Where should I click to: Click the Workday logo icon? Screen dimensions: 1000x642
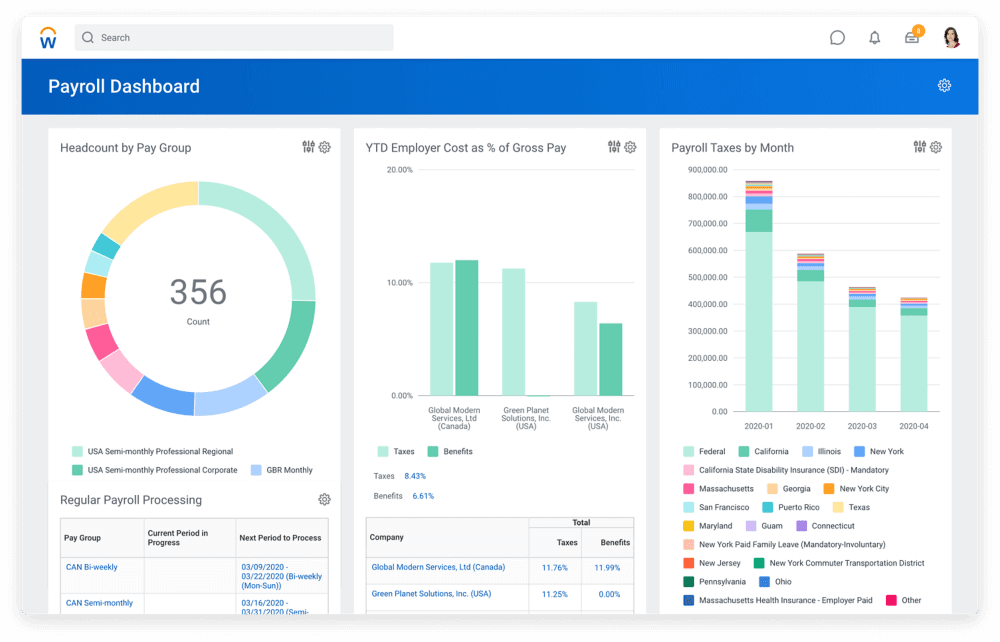pos(48,38)
